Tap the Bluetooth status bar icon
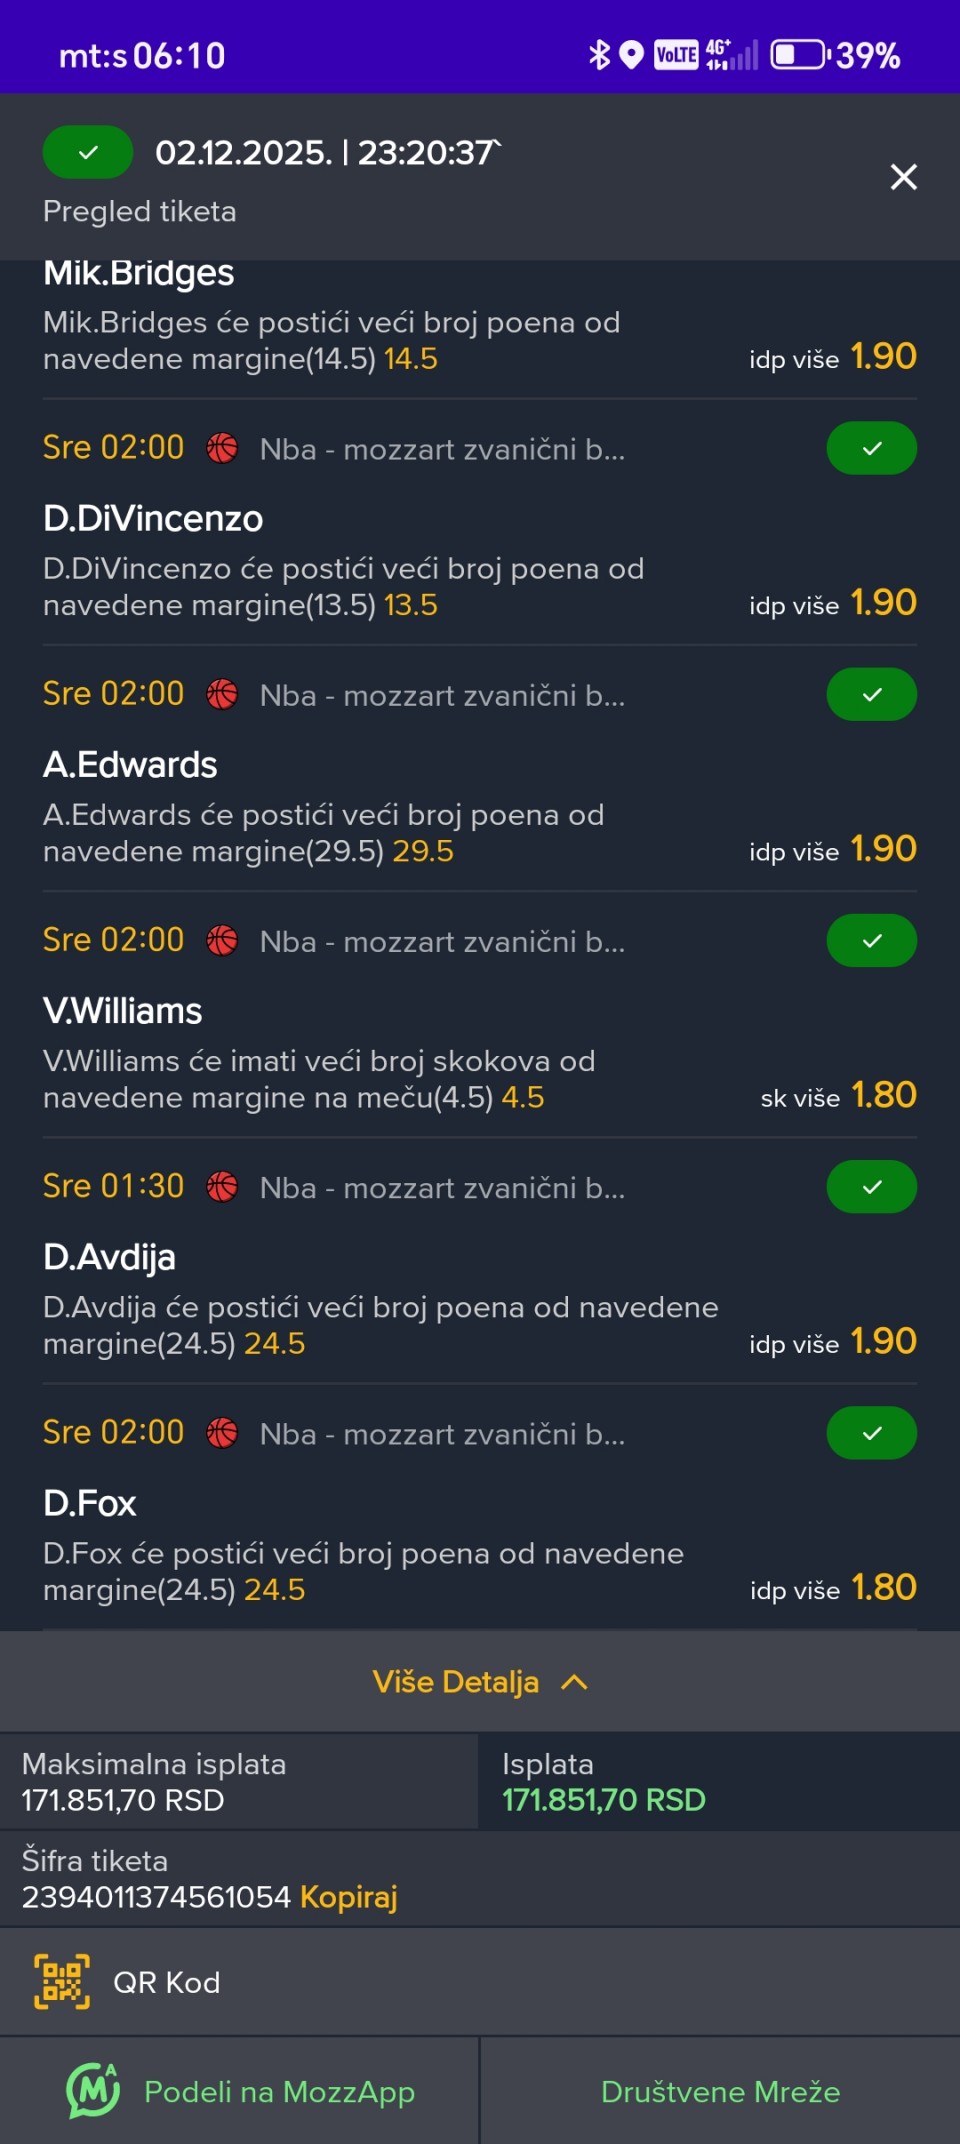This screenshot has height=2144, width=960. click(x=599, y=55)
